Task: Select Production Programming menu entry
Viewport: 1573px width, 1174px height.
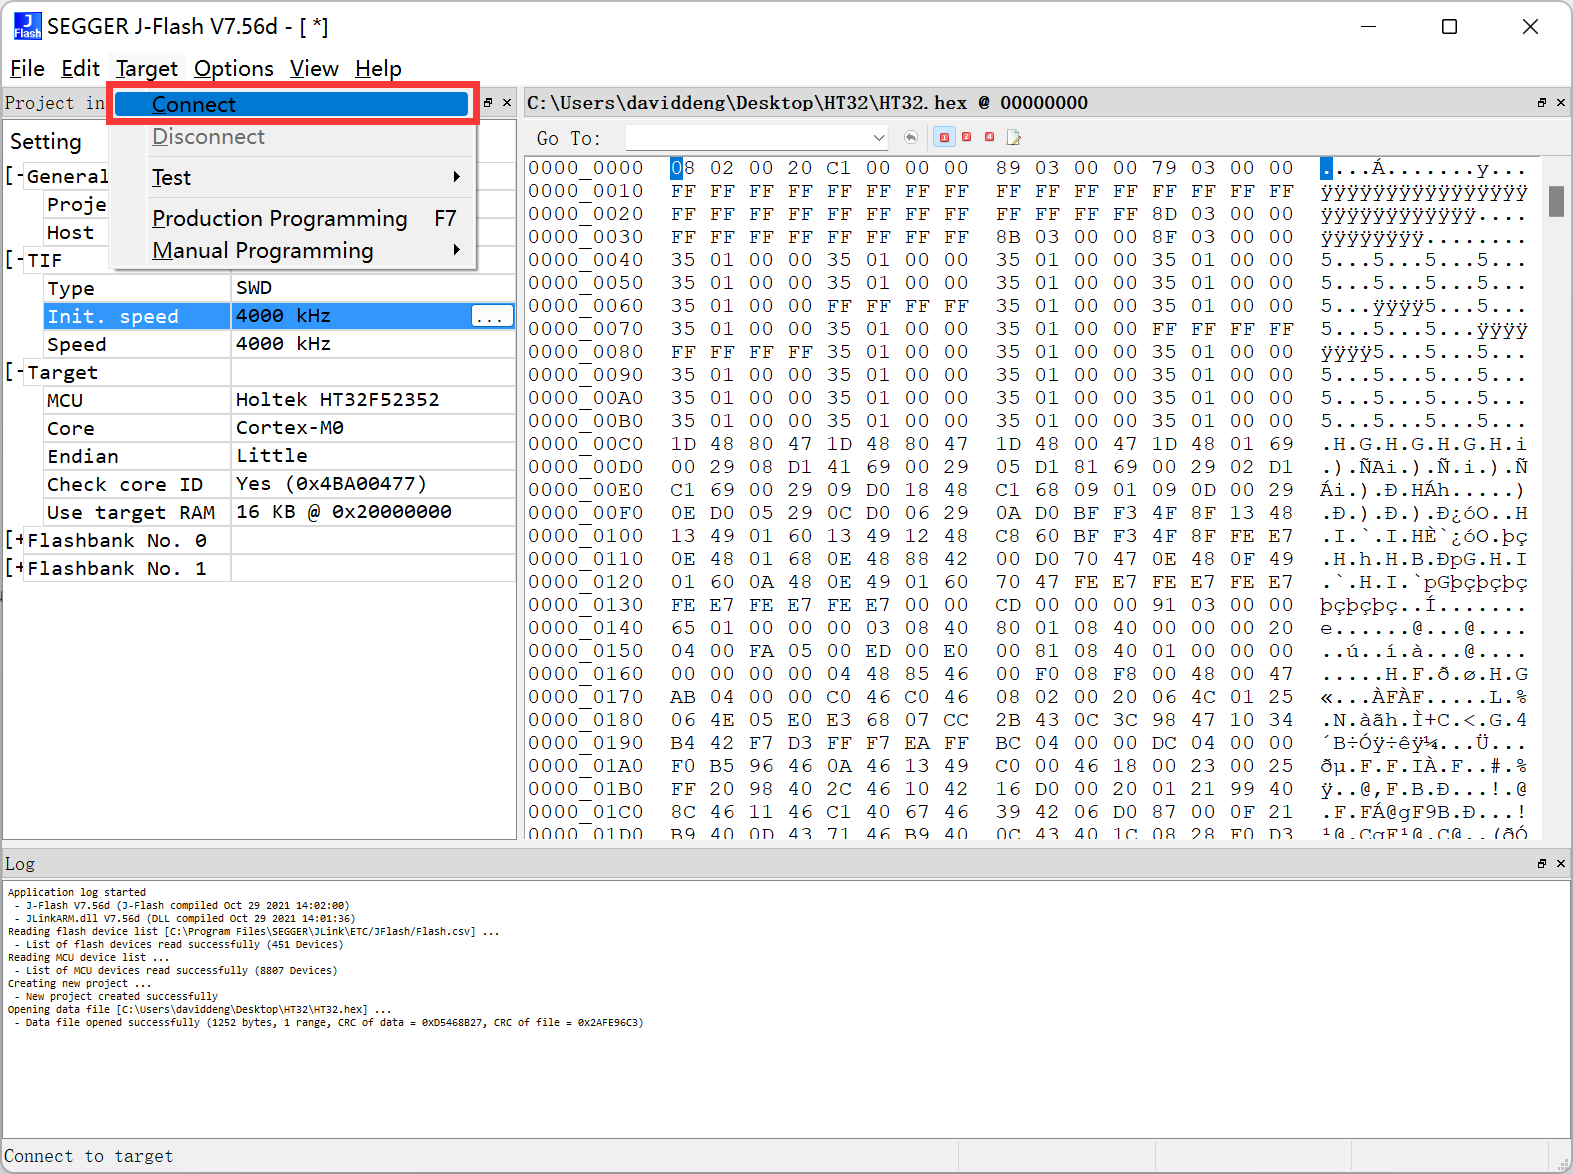Action: click(x=280, y=218)
